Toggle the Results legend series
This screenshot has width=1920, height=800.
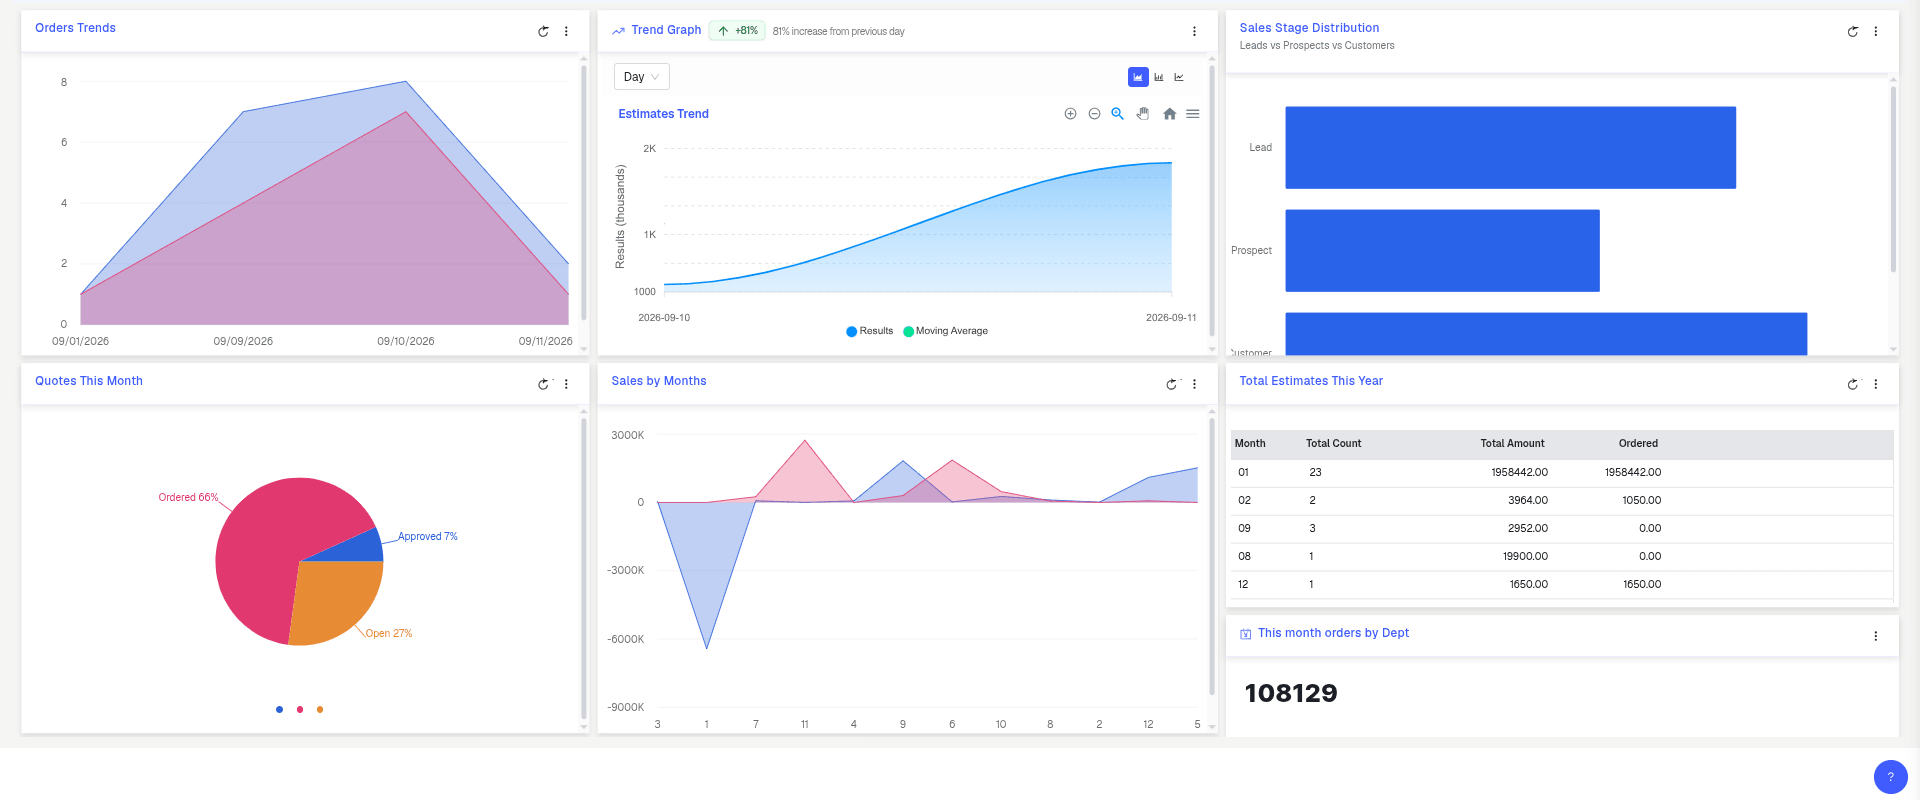click(x=869, y=331)
